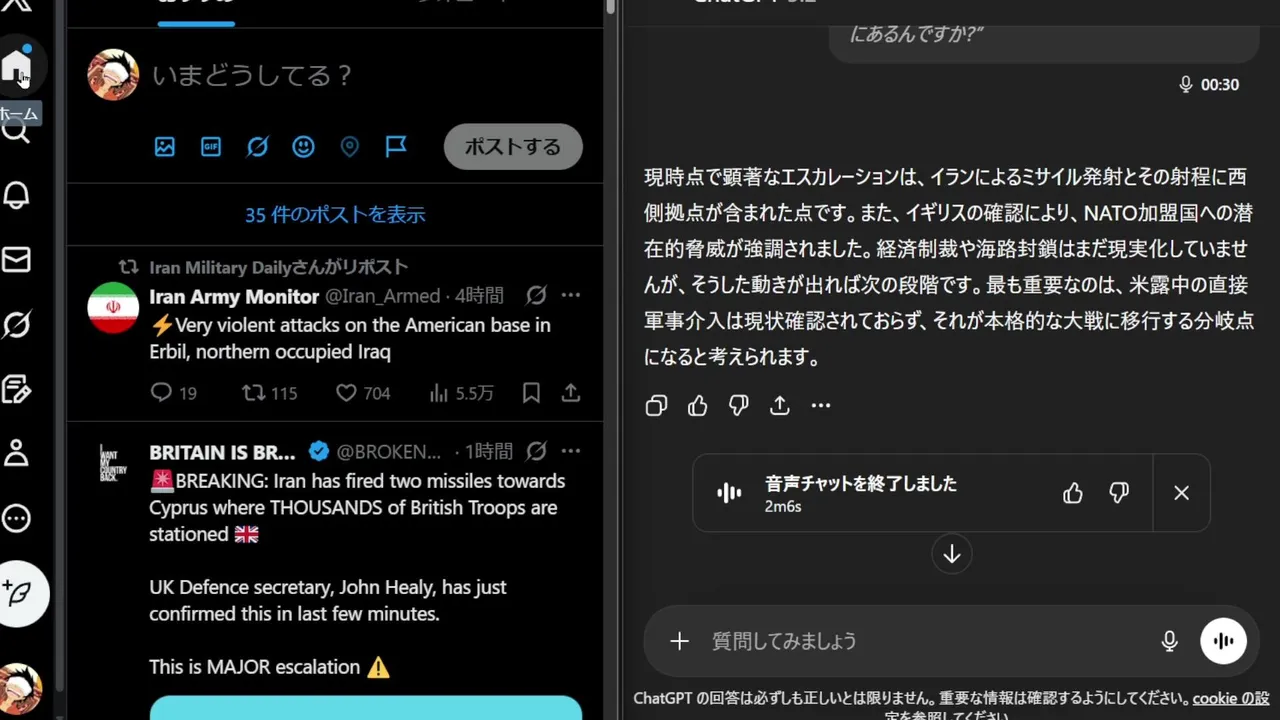Ask Grok about BRITAIN IS BROKEN post
This screenshot has width=1280, height=720.
(x=537, y=451)
